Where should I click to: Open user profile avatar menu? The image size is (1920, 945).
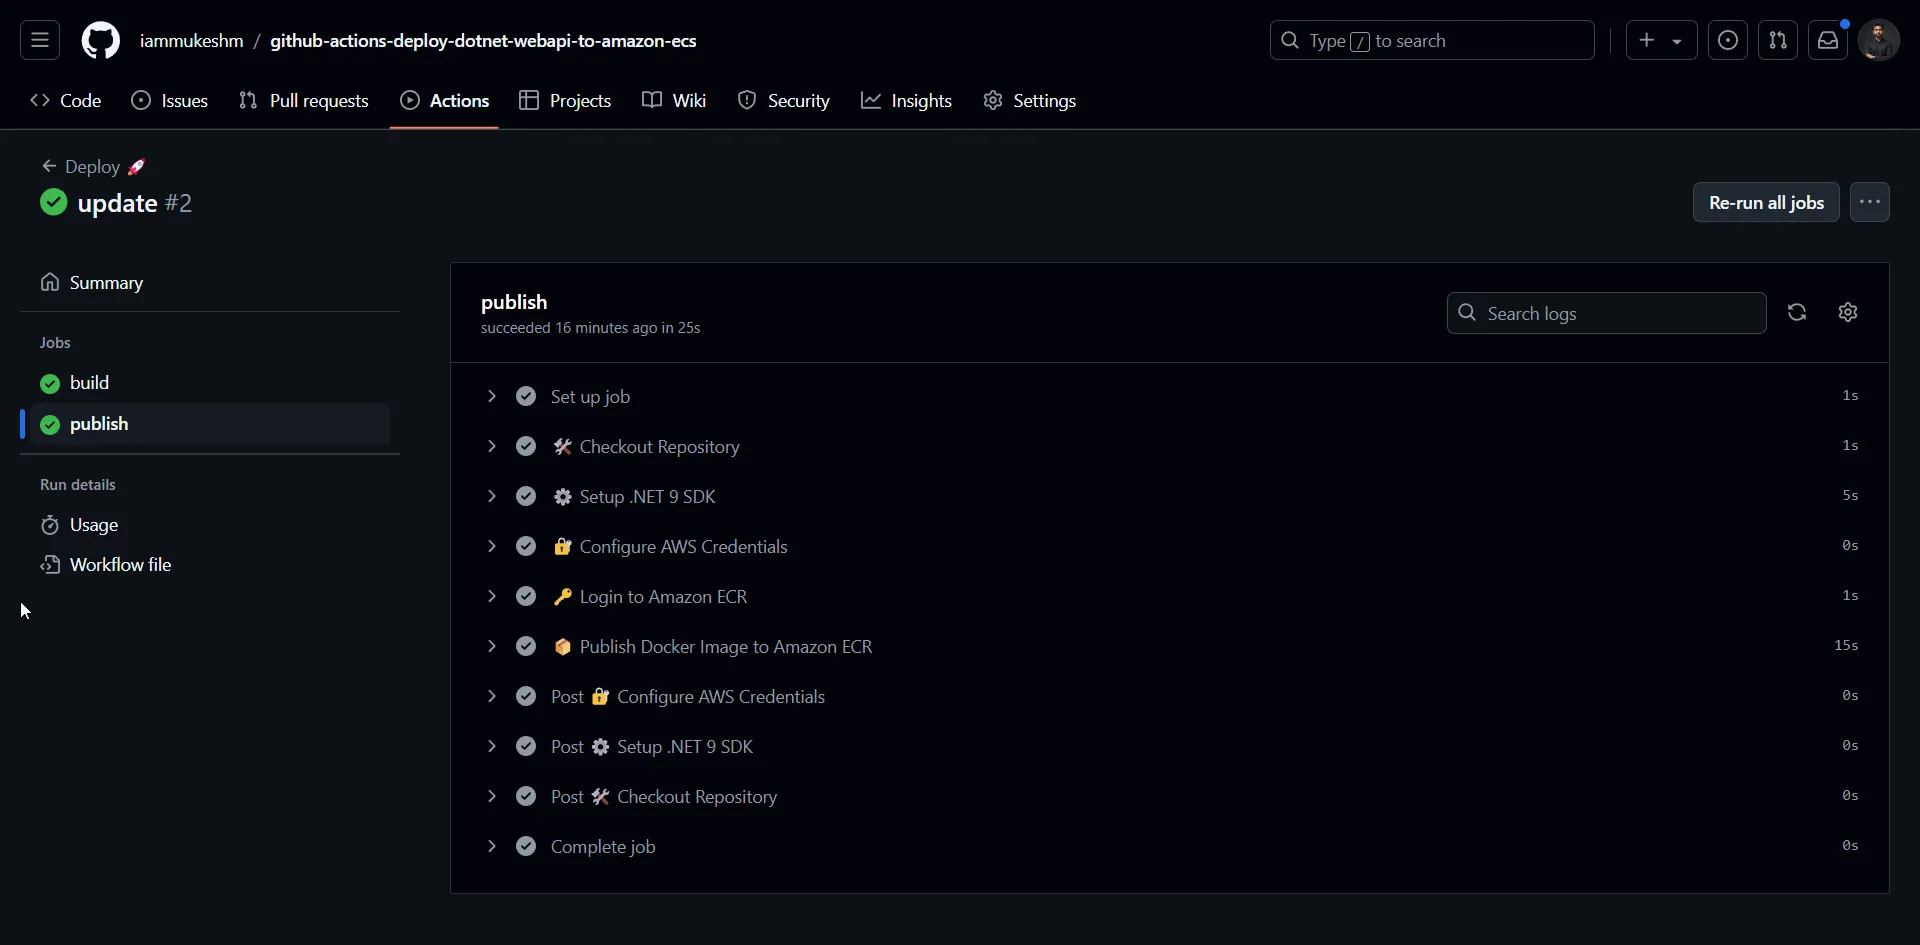pyautogui.click(x=1878, y=41)
